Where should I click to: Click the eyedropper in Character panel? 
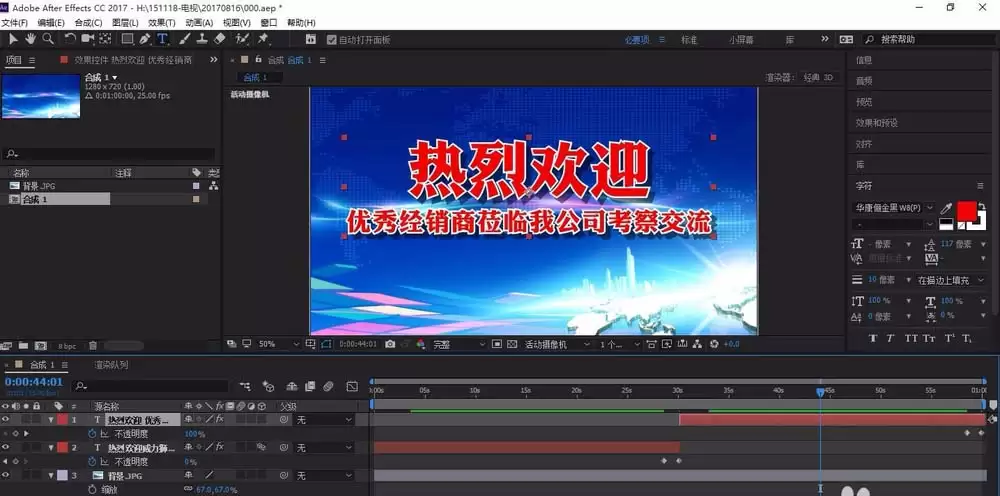(946, 208)
